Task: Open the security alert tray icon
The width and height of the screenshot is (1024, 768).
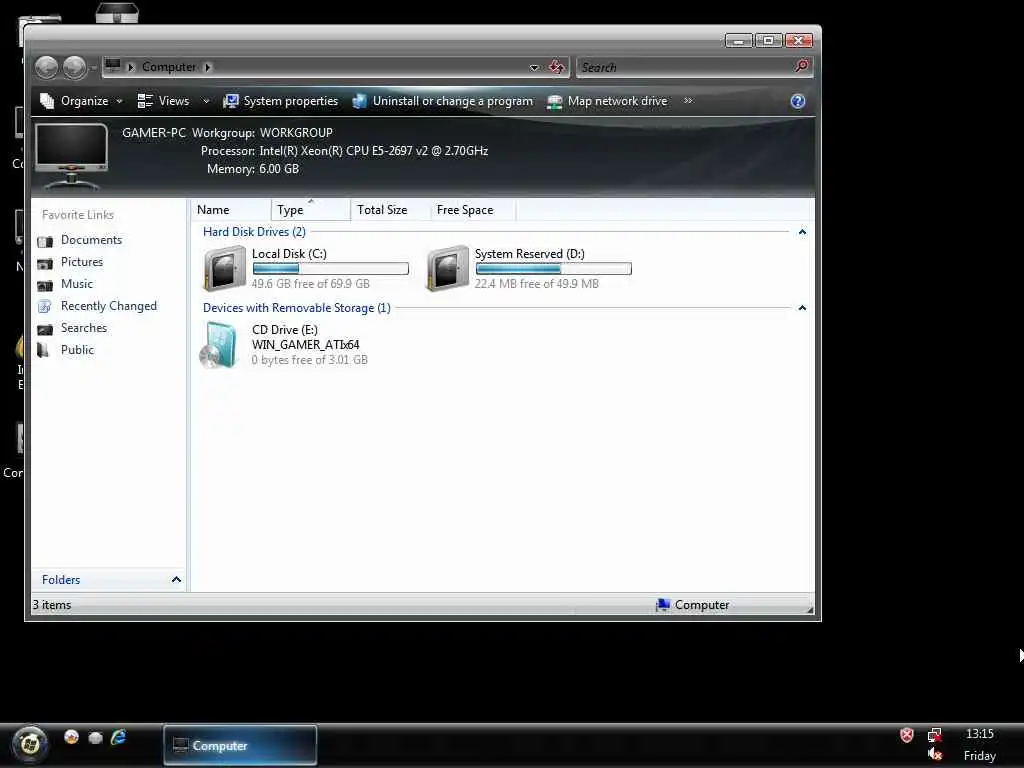Action: click(906, 735)
